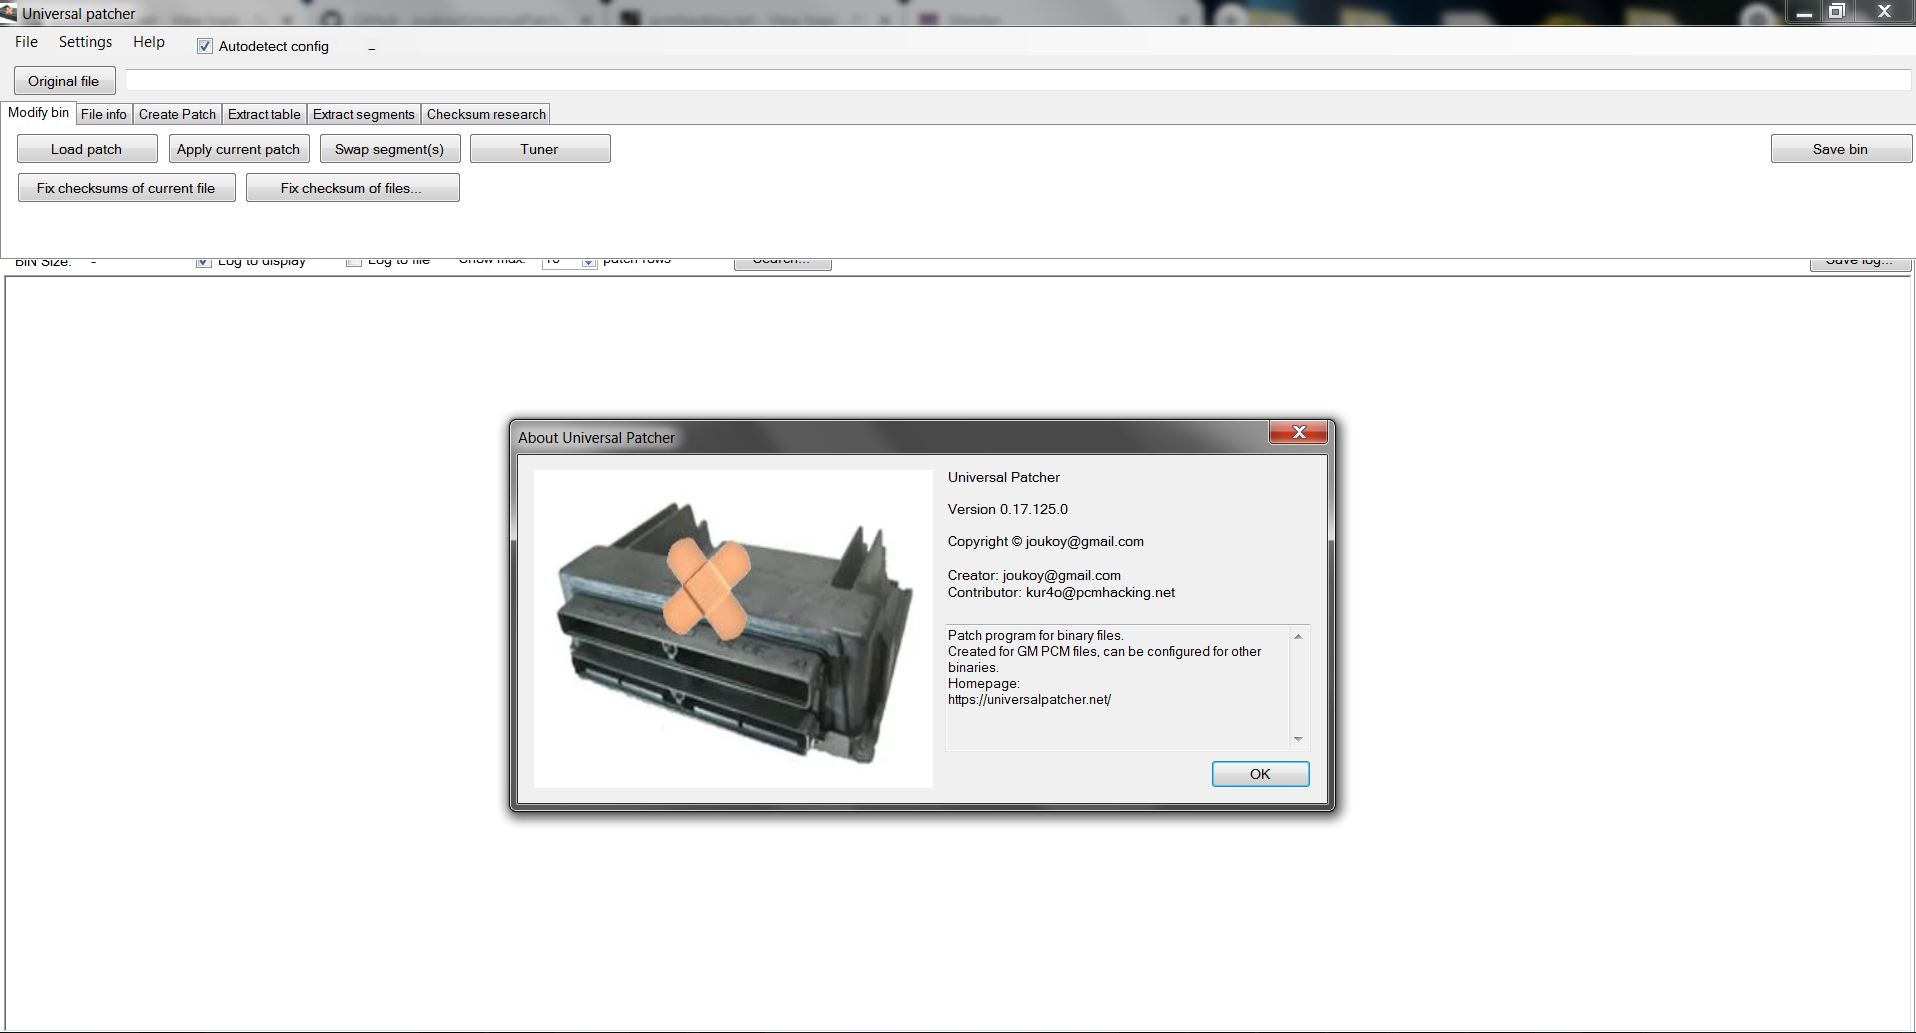Open the Create Patch tab
Screen dimensions: 1916x1033
coord(177,114)
